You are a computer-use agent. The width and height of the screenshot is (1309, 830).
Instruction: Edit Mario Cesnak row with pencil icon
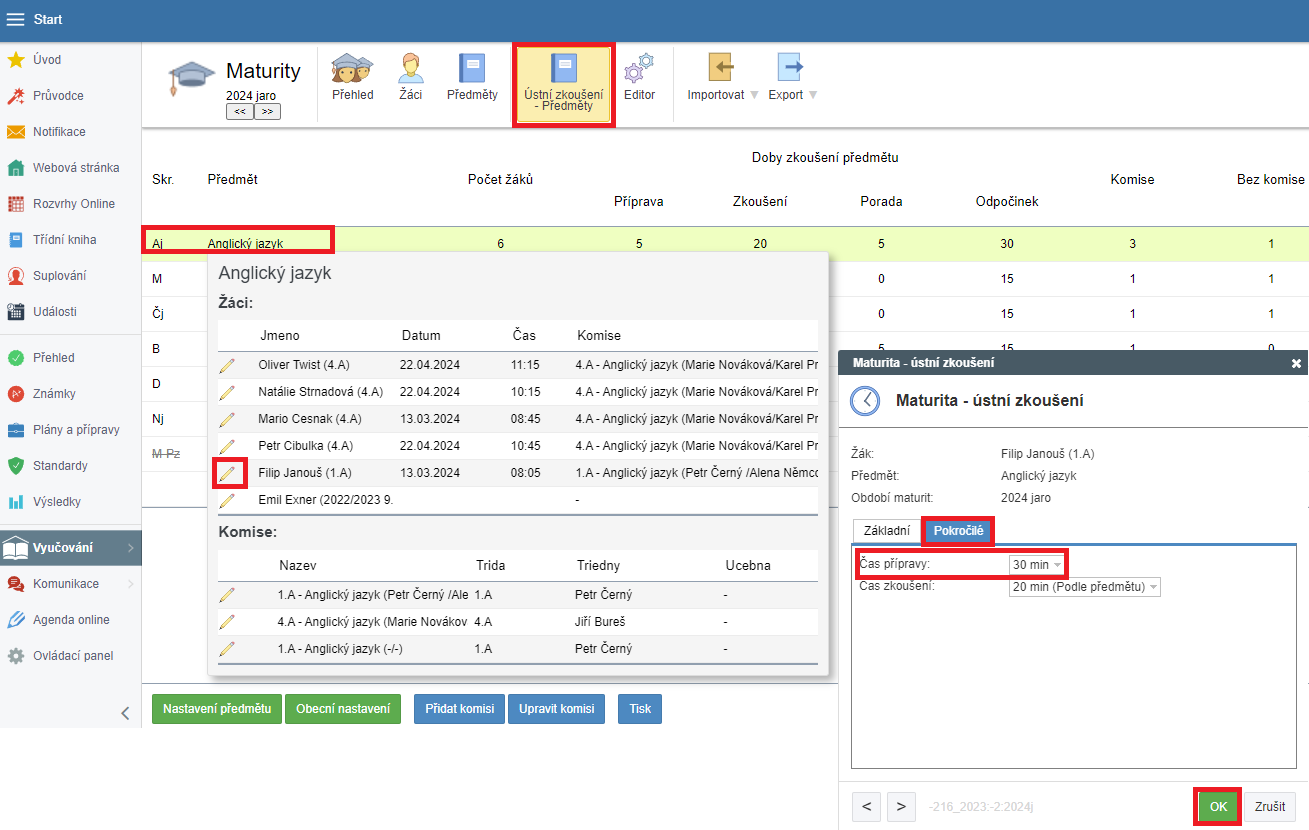(227, 419)
